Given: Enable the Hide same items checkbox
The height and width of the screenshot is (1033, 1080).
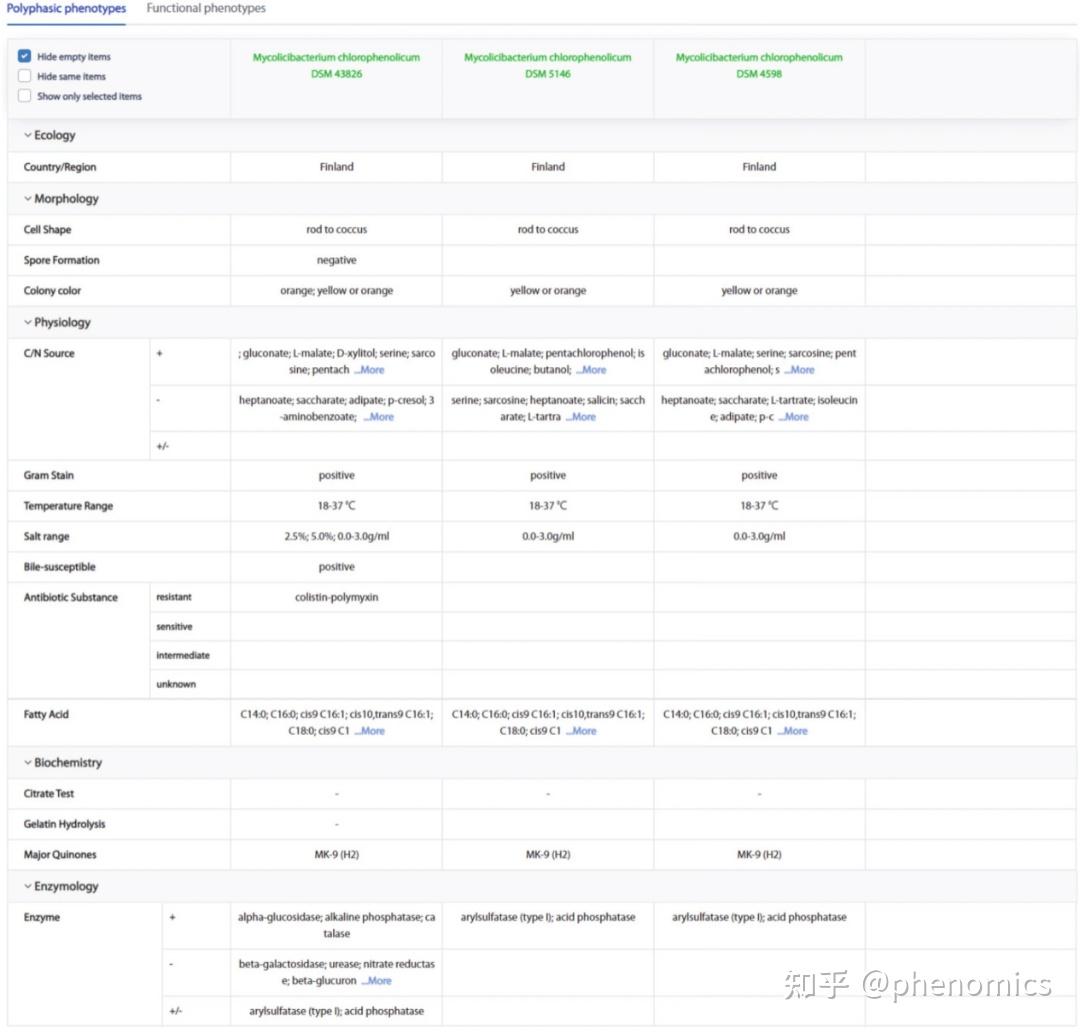Looking at the screenshot, I should tap(25, 77).
